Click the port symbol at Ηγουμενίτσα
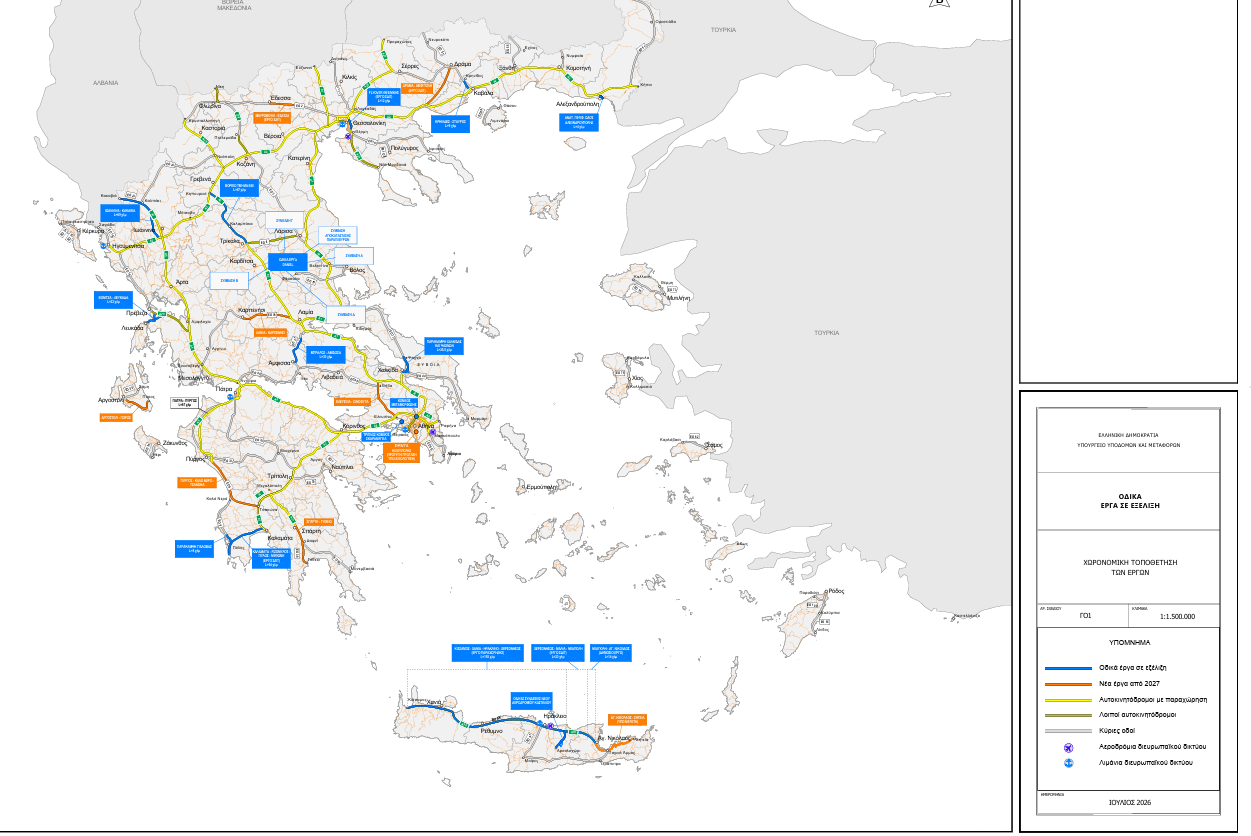The height and width of the screenshot is (836, 1251). (x=104, y=245)
